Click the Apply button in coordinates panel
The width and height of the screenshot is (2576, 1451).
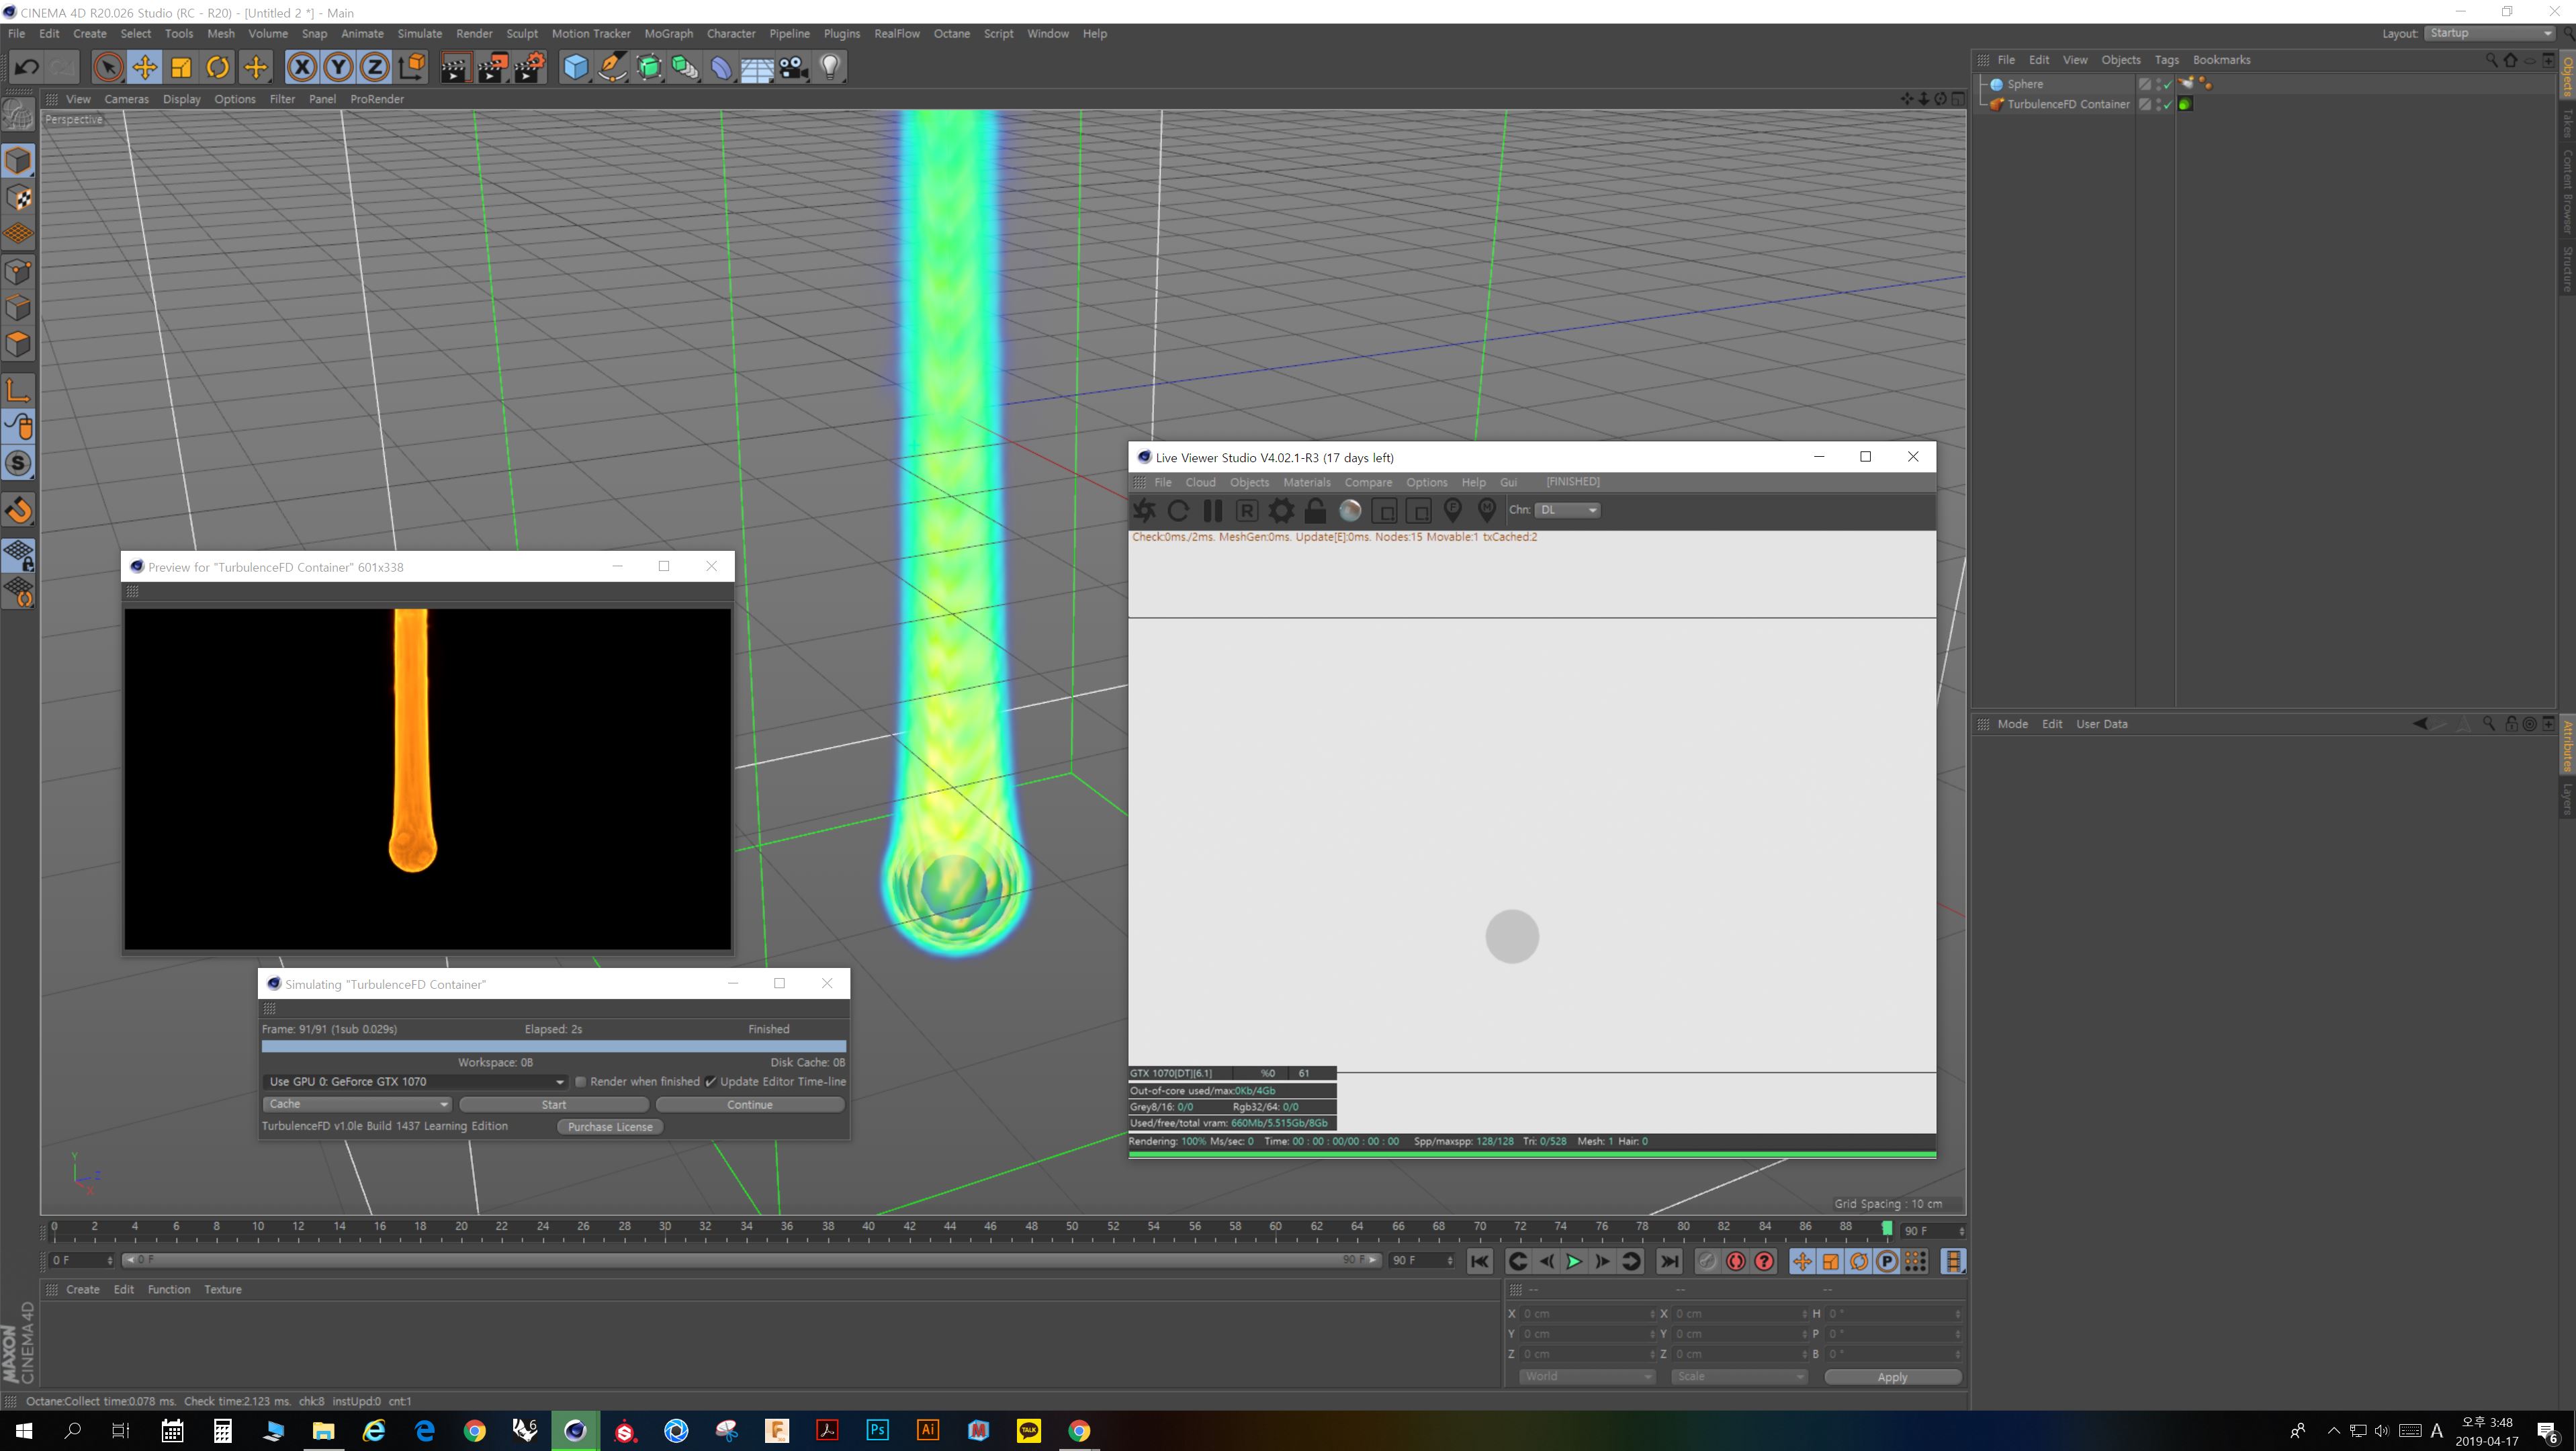click(1892, 1378)
